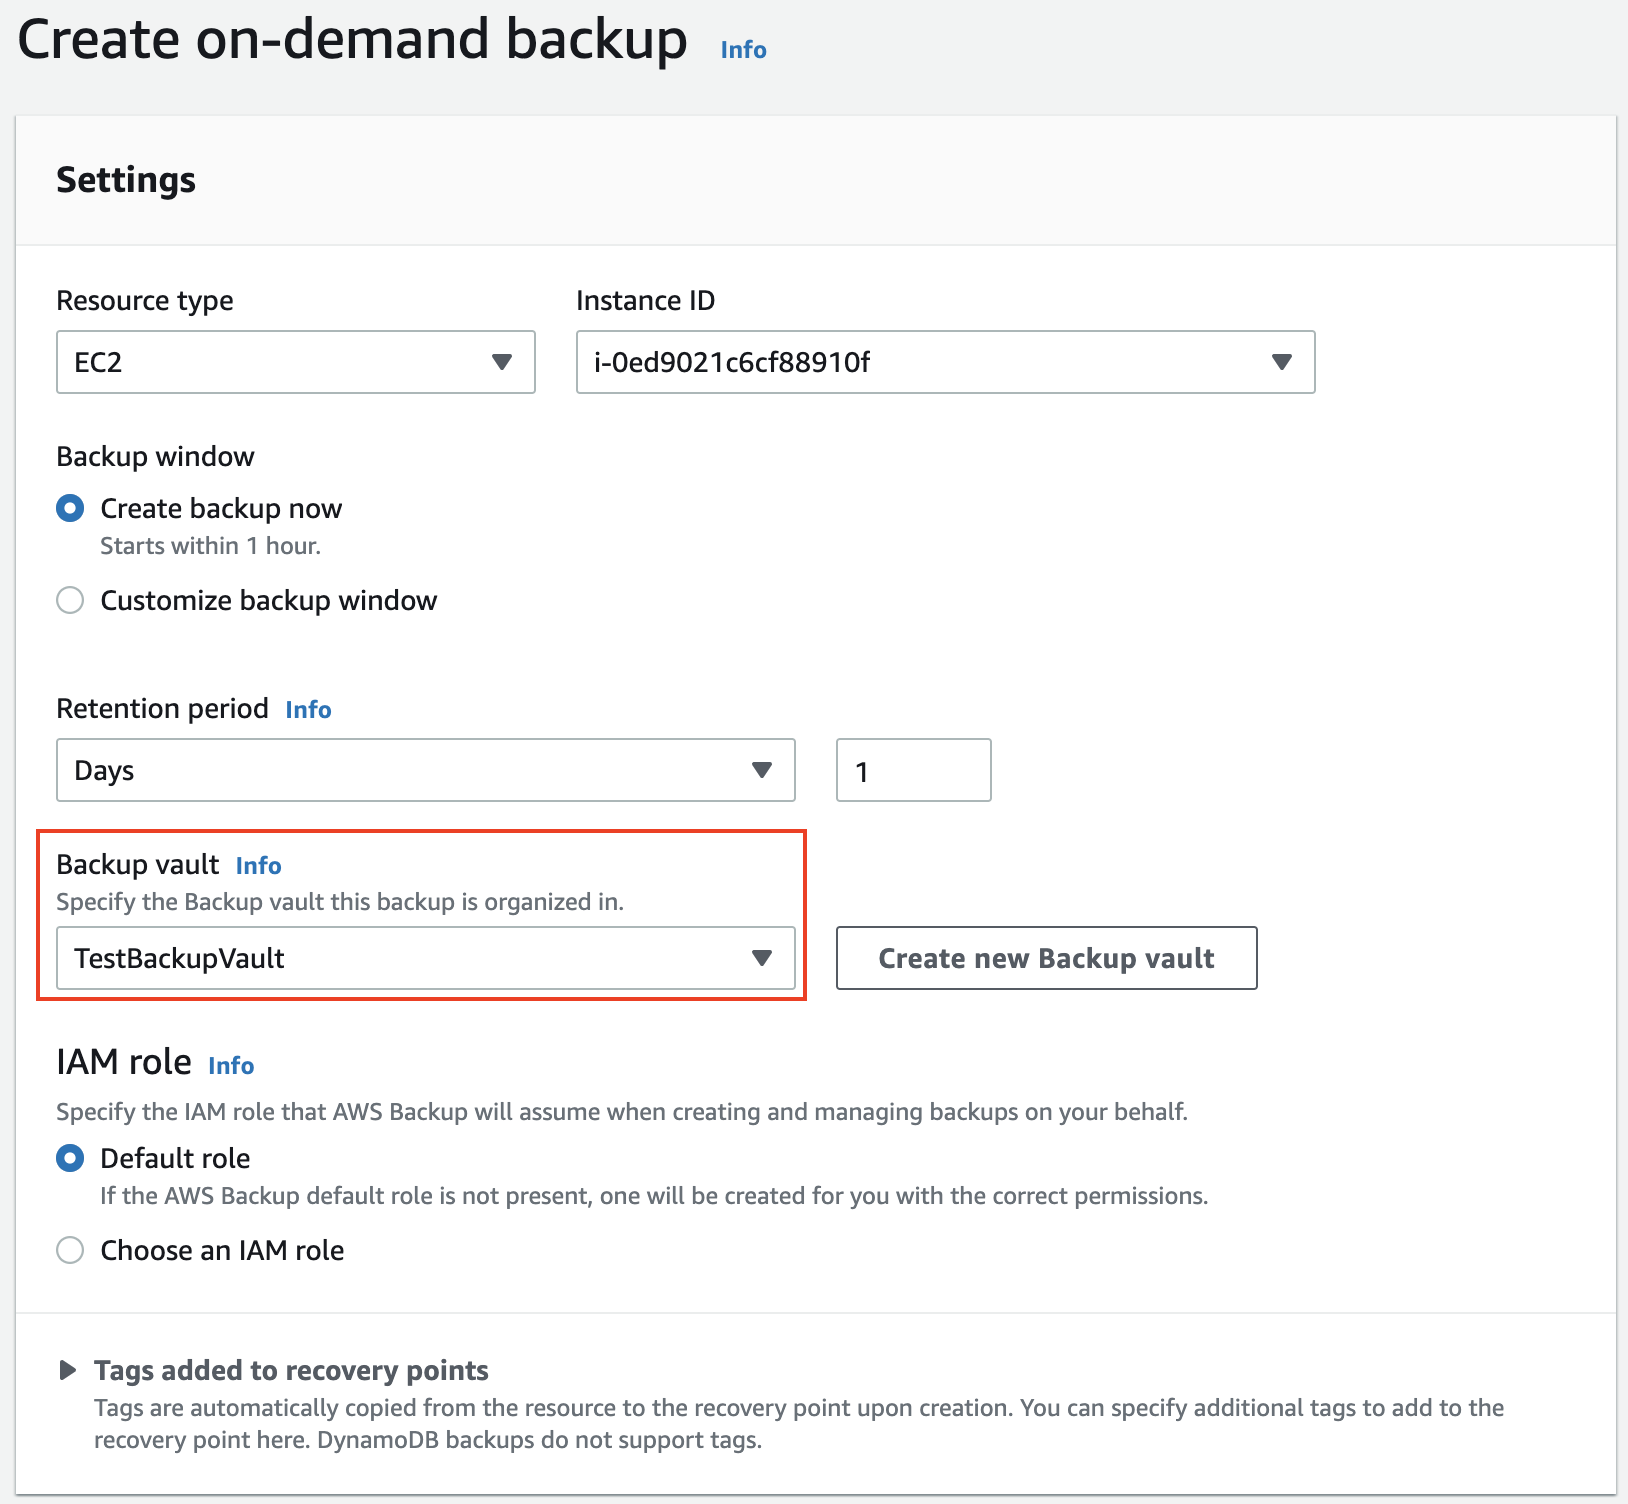Click the dropdown arrow on the Days selector
1628x1504 pixels.
763,770
